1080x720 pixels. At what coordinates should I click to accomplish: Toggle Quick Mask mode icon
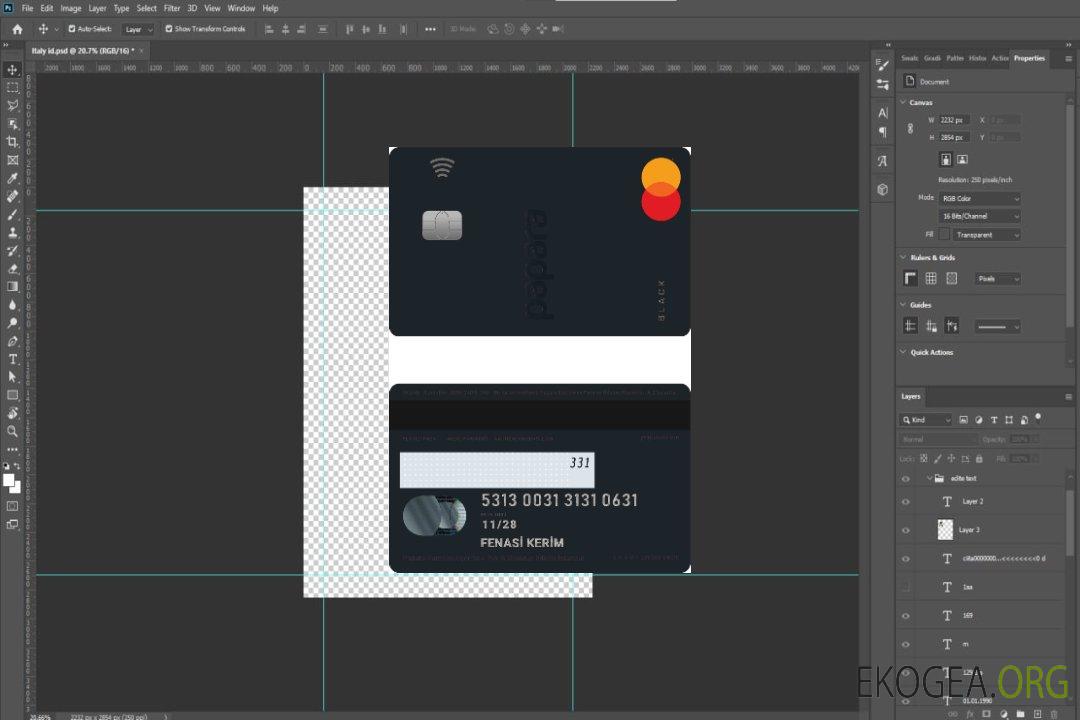(12, 506)
